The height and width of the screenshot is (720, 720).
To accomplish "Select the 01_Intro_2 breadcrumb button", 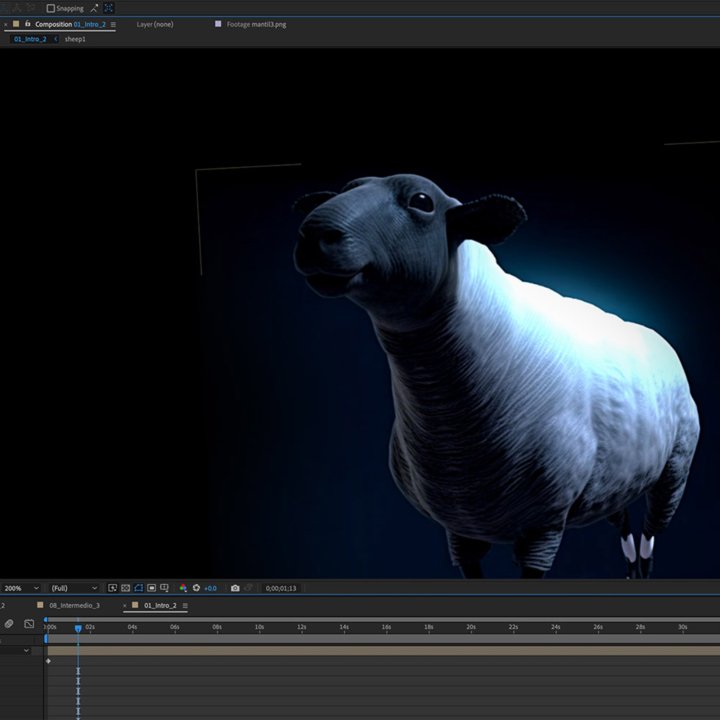I will 30,39.
